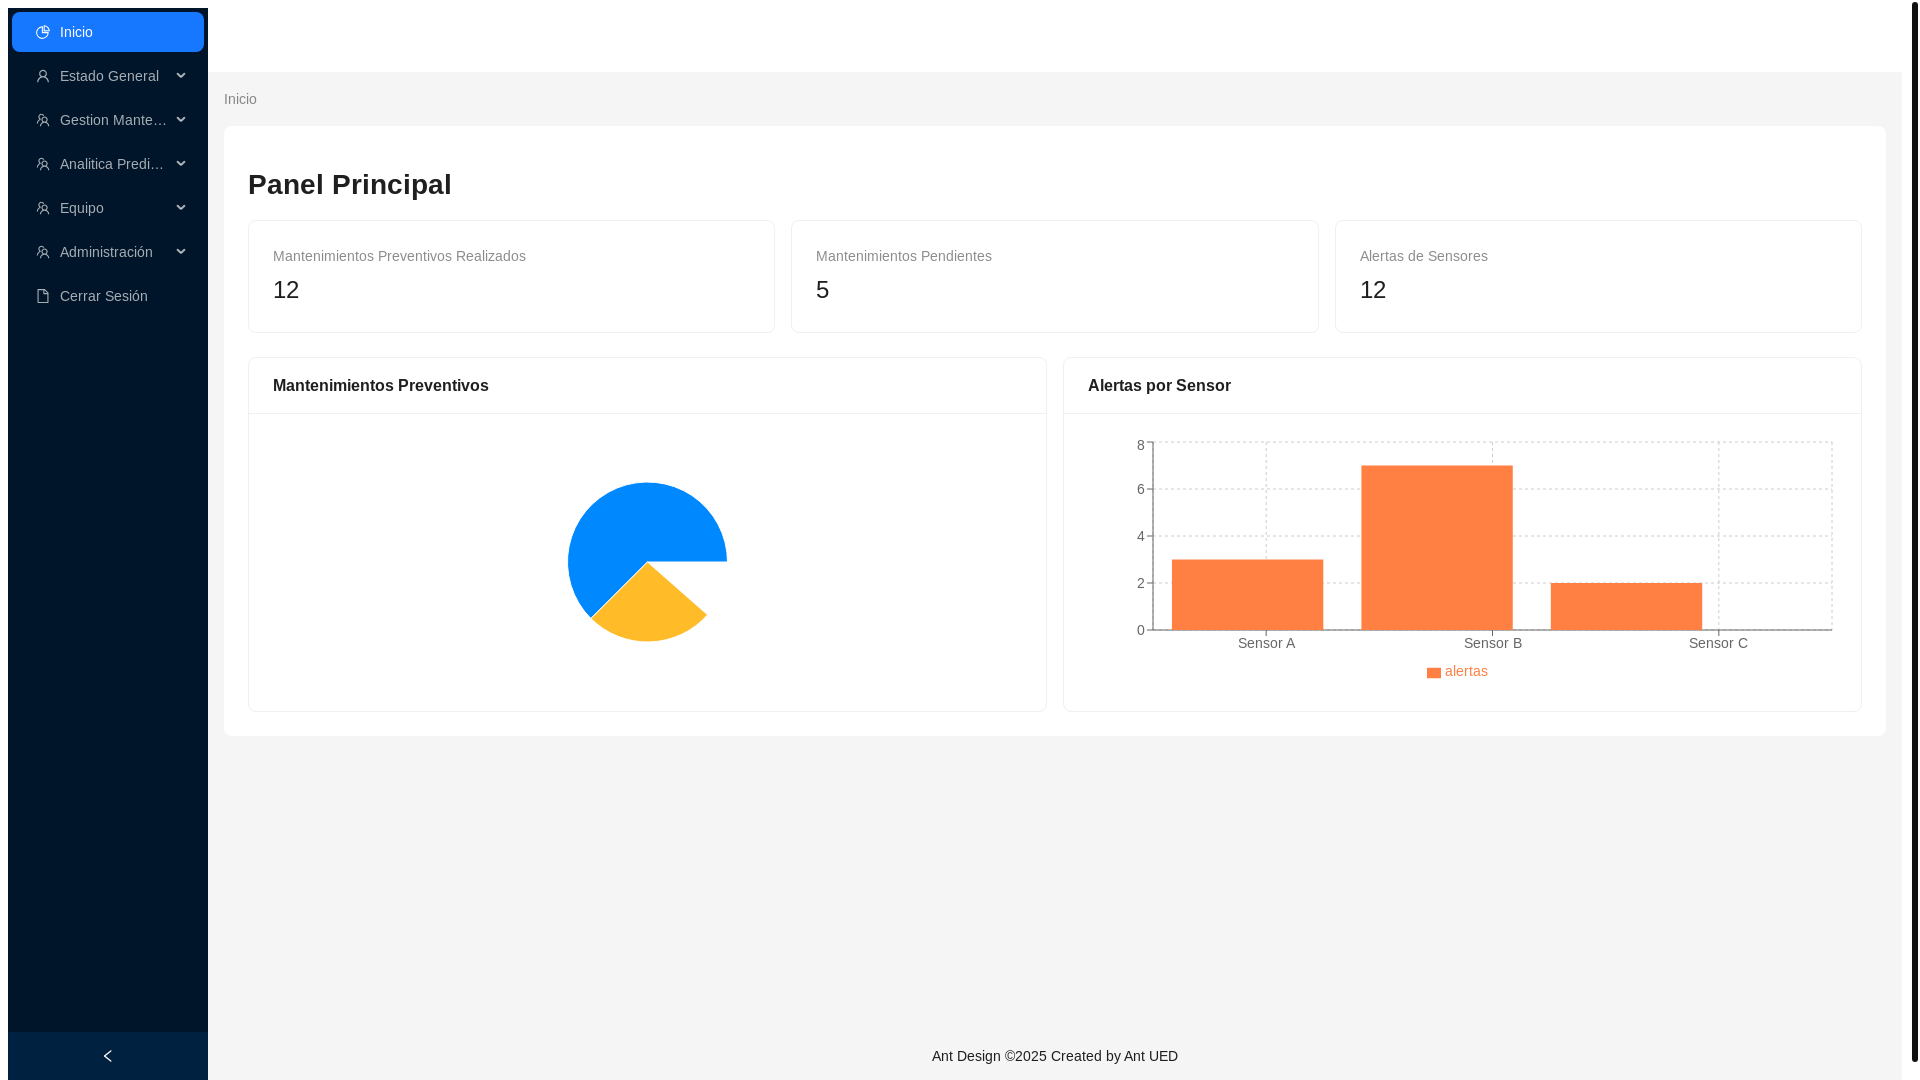The image size is (1920, 1080).
Task: Expand the Gestion Mante… submenu chevron
Action: [x=181, y=120]
